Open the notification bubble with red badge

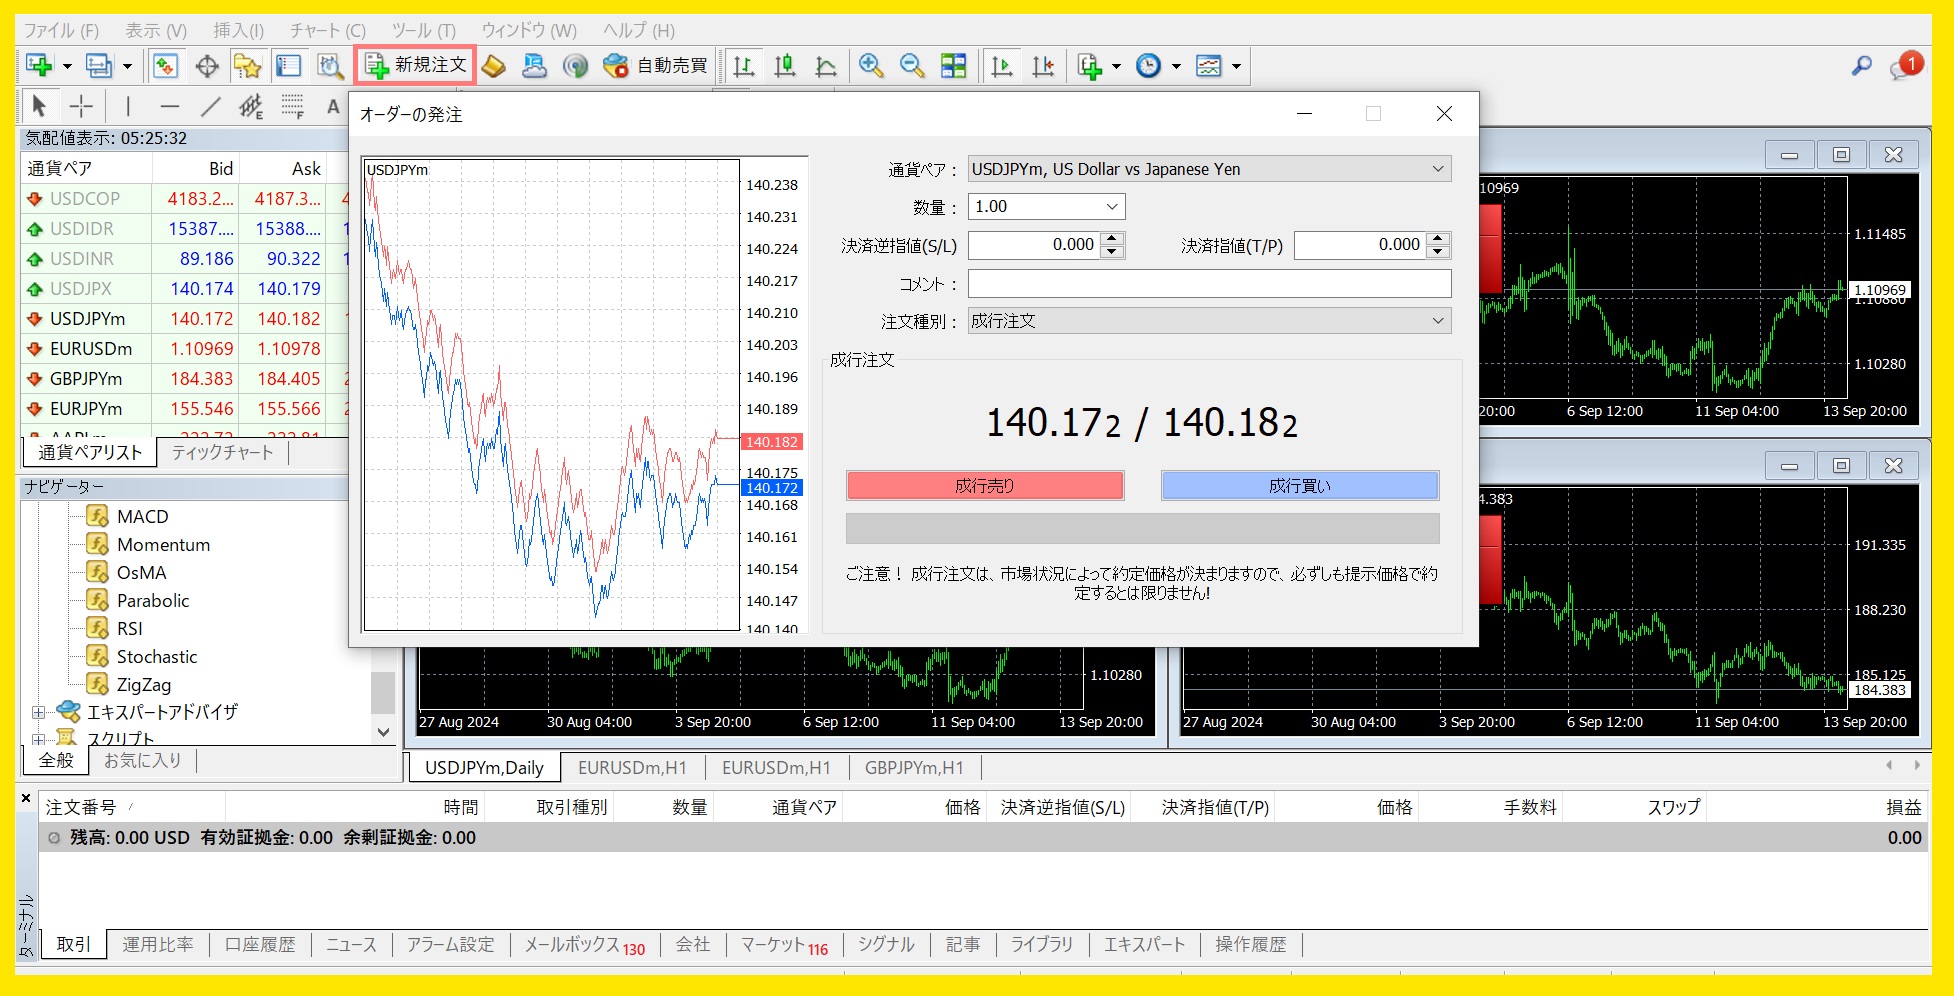[x=1903, y=67]
